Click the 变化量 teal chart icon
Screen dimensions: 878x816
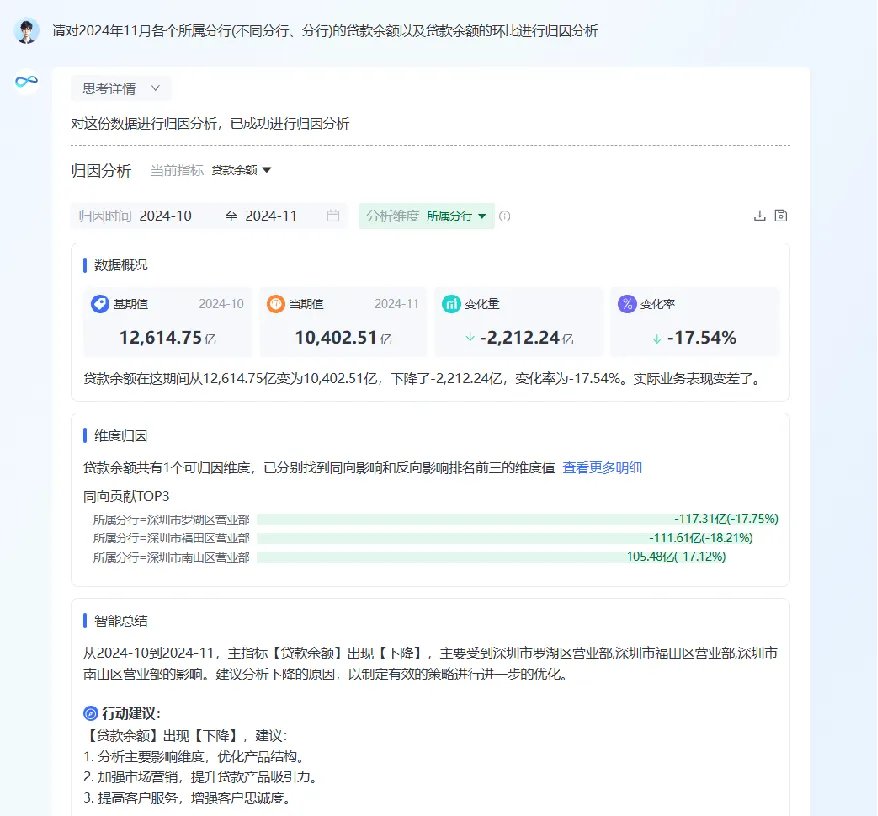(x=451, y=304)
